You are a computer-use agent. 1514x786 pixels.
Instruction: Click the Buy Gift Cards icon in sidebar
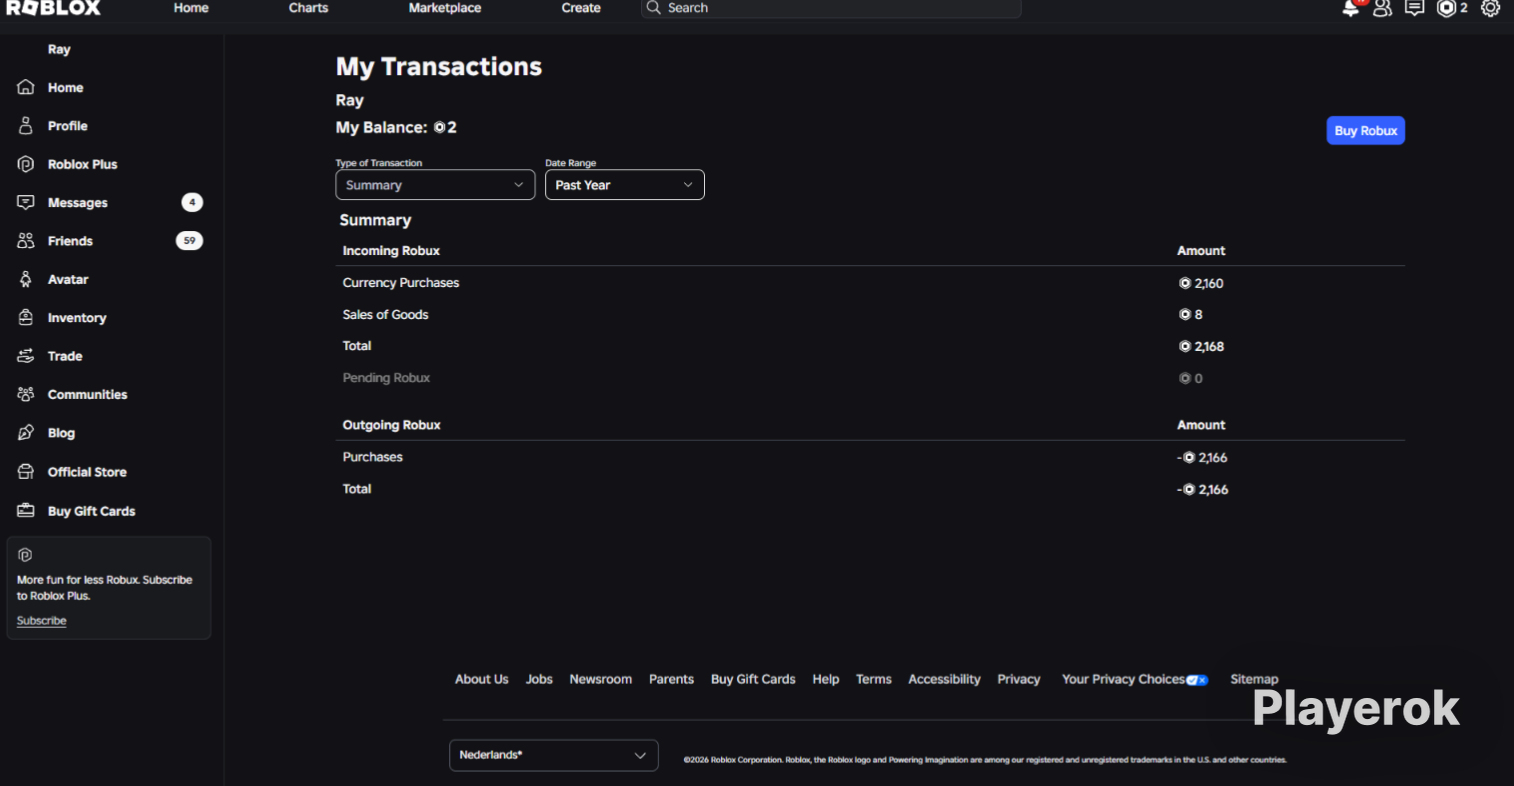point(26,511)
